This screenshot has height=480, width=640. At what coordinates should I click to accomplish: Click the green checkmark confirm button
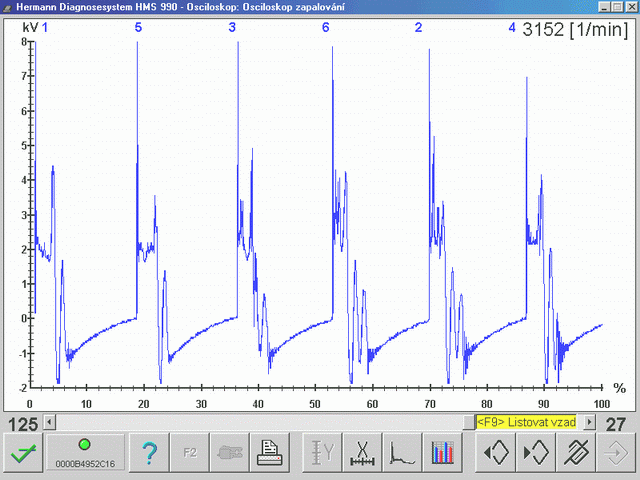pos(23,453)
